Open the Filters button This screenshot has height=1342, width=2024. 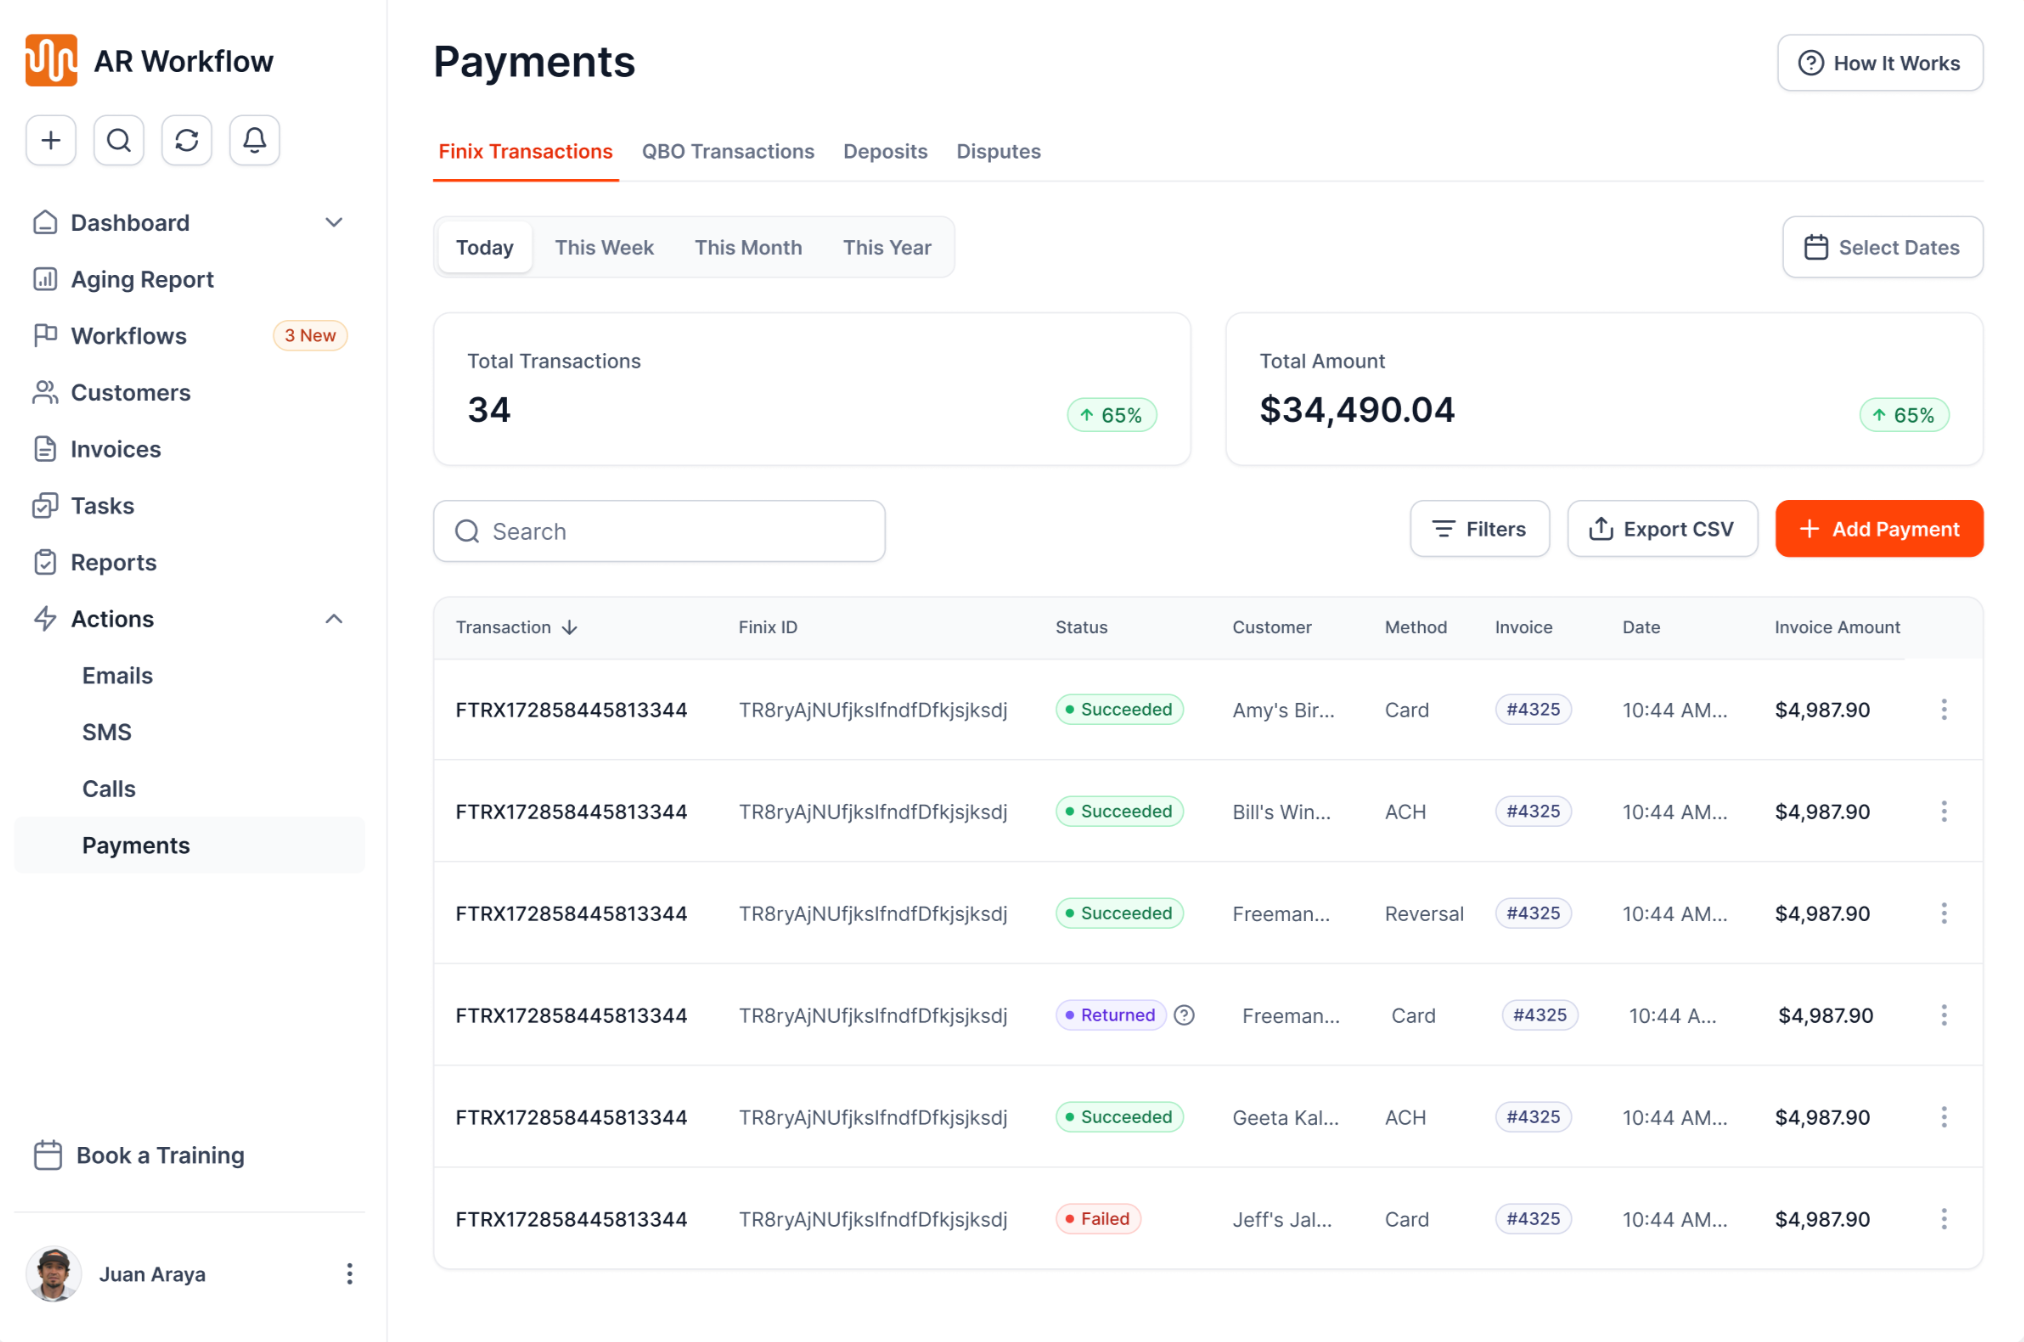[1479, 529]
